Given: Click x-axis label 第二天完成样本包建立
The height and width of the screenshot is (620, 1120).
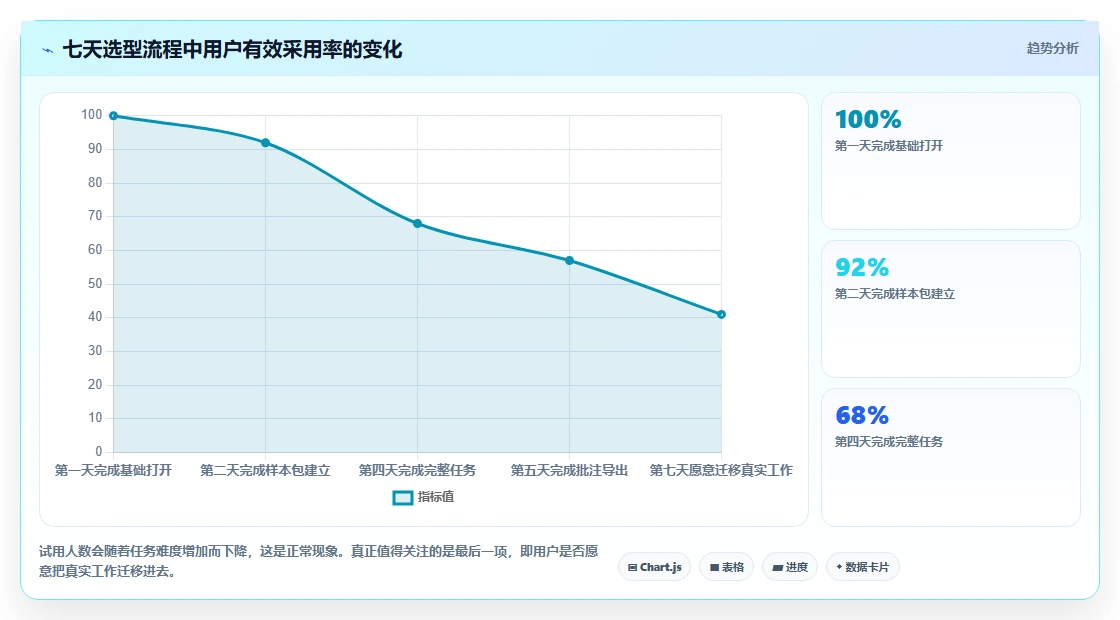Looking at the screenshot, I should 266,470.
